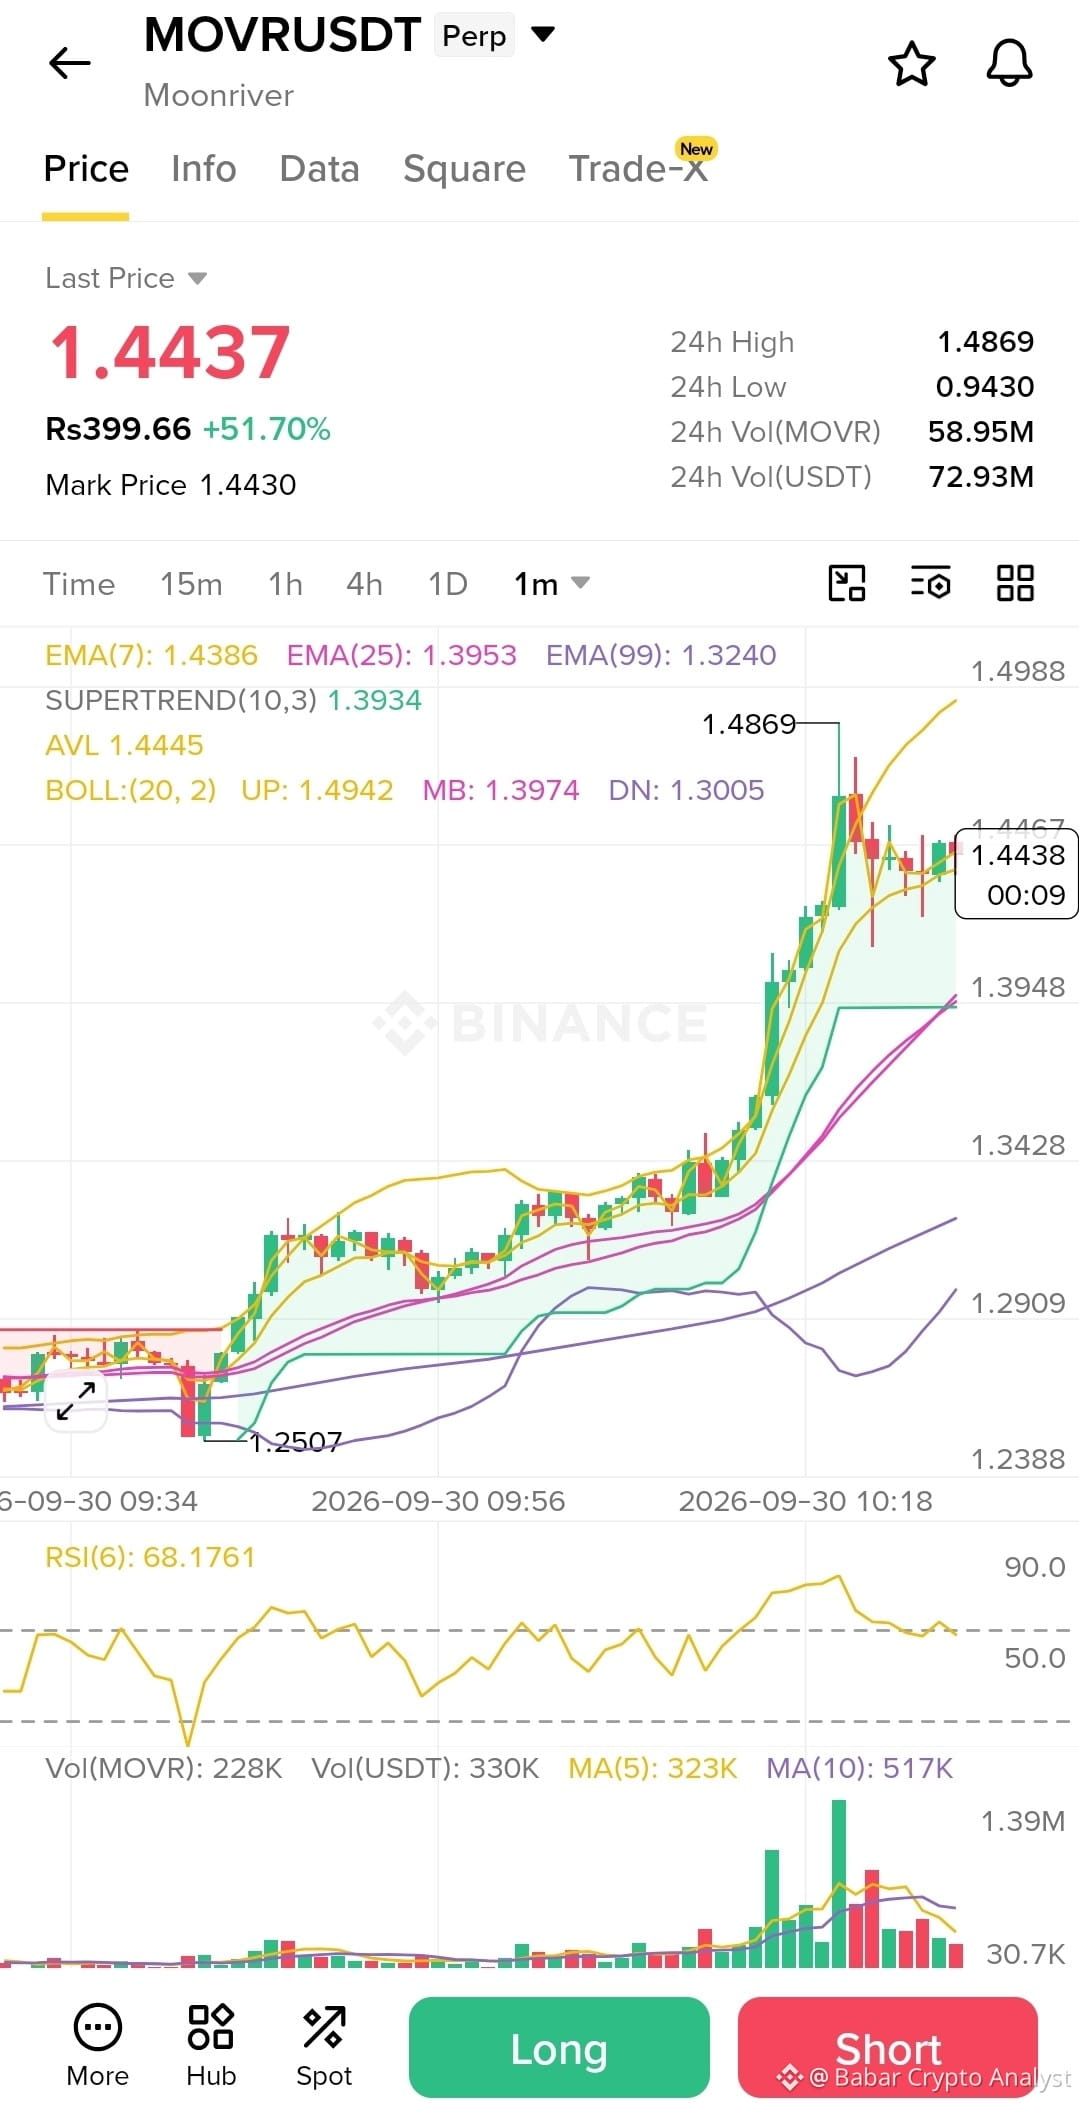Tap the red Short button
The height and width of the screenshot is (2103, 1079).
[888, 2047]
